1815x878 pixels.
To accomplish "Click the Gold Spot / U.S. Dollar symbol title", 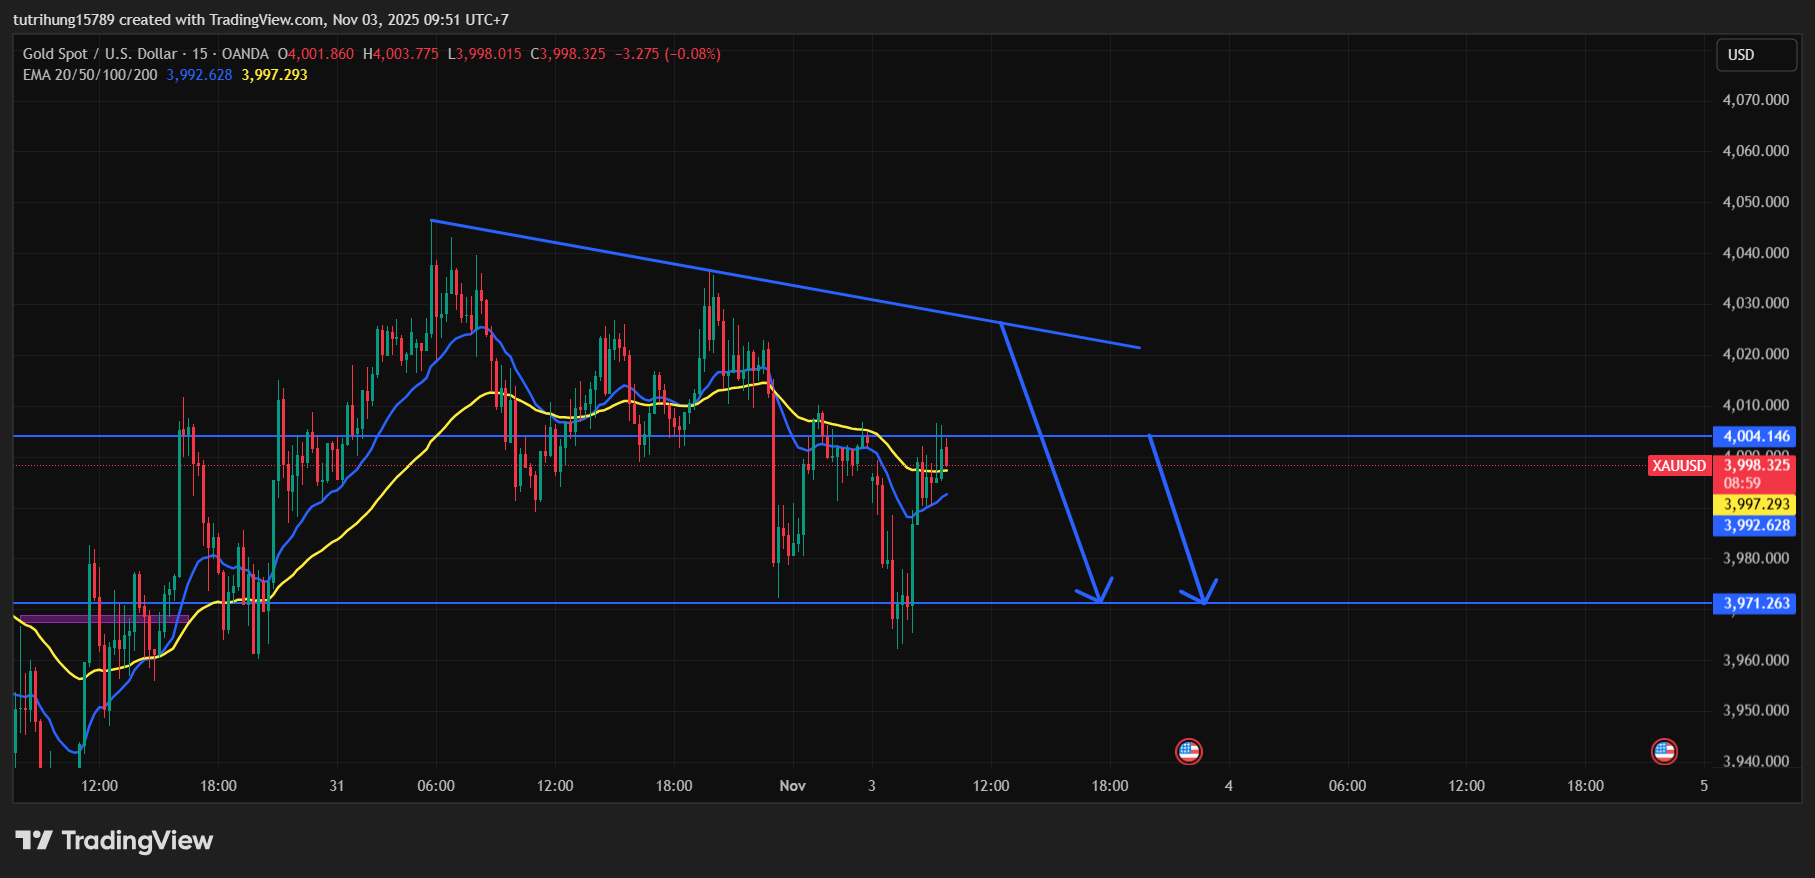I will [x=100, y=54].
